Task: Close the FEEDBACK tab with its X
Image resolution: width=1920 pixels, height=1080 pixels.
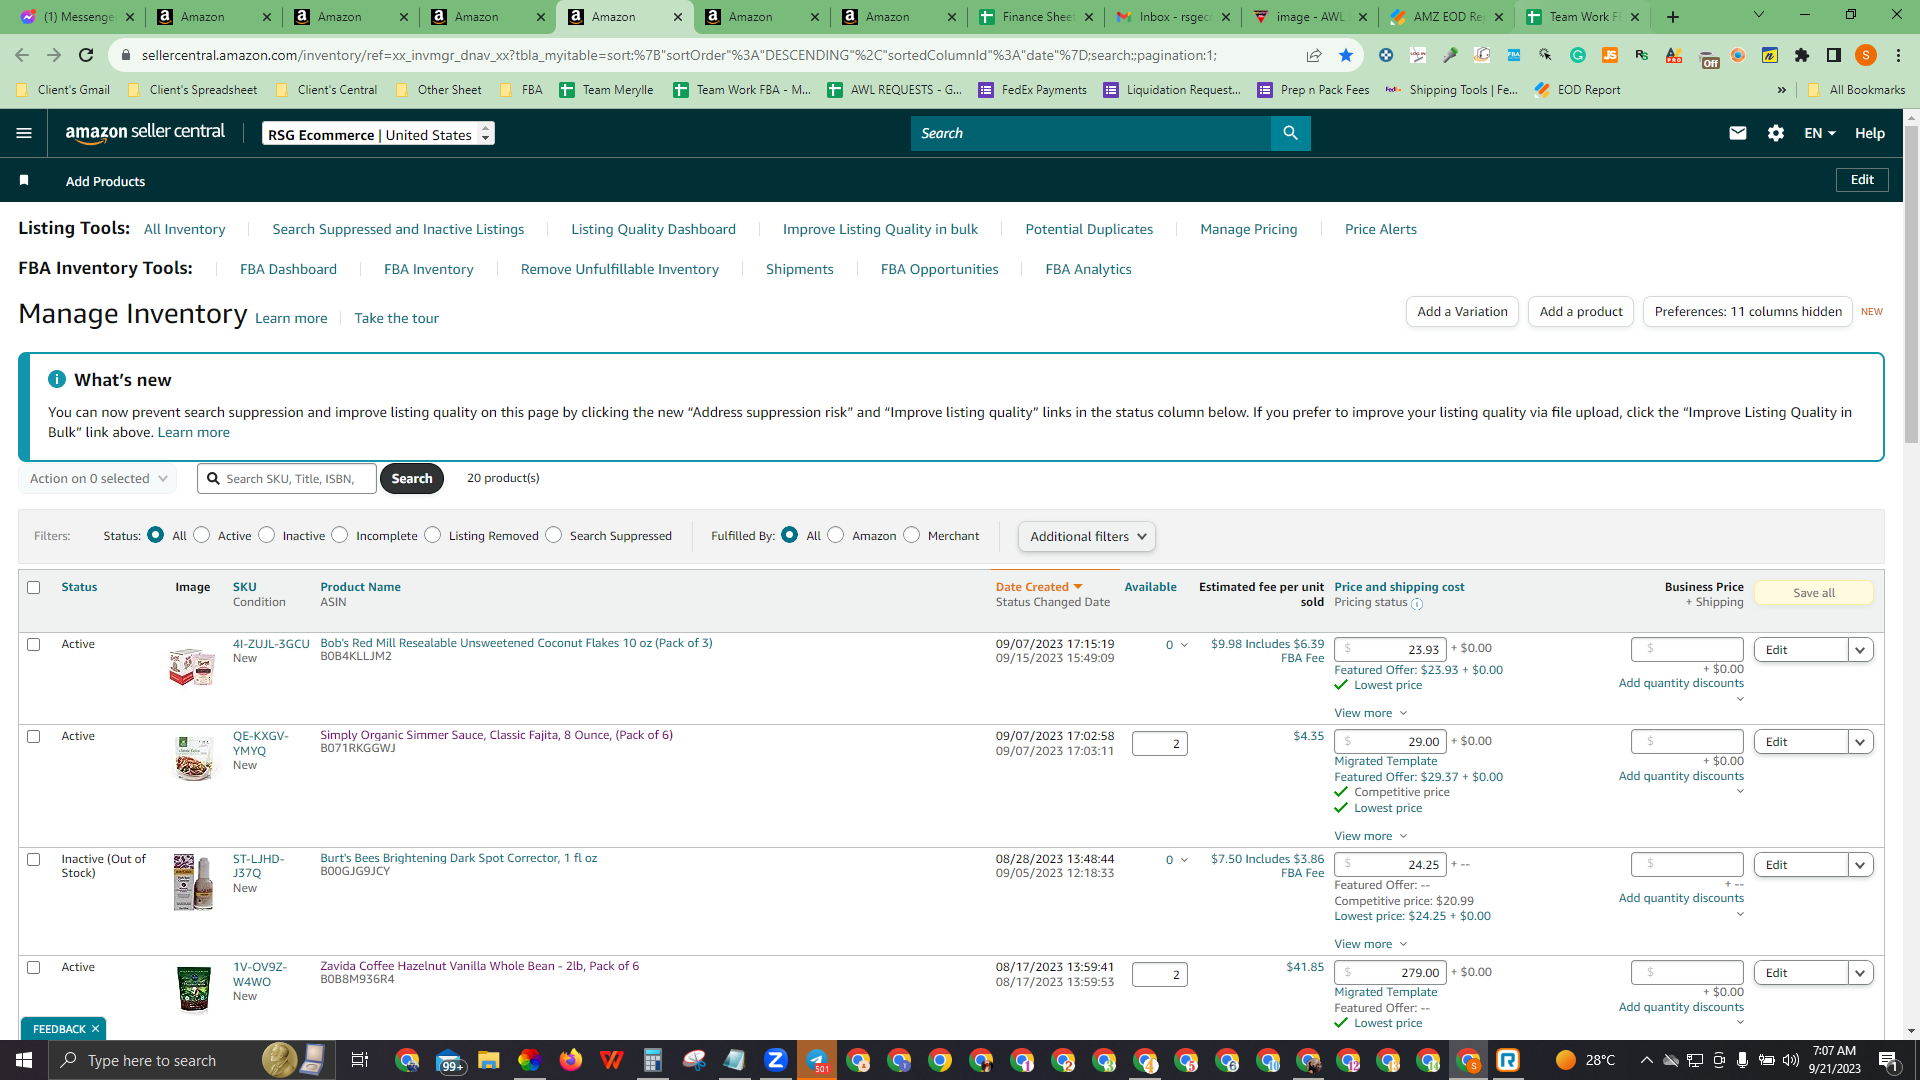Action: (95, 1029)
